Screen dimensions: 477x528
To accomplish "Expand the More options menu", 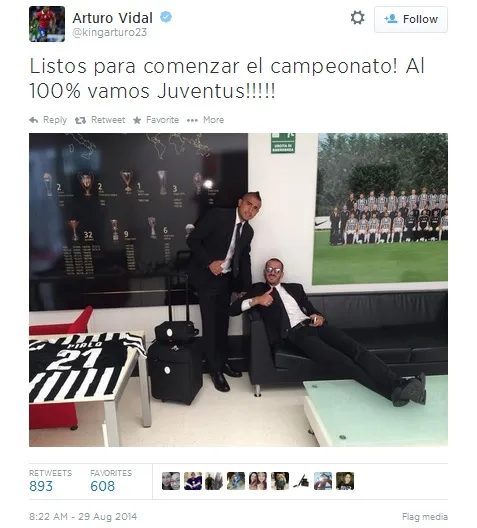I will click(205, 120).
